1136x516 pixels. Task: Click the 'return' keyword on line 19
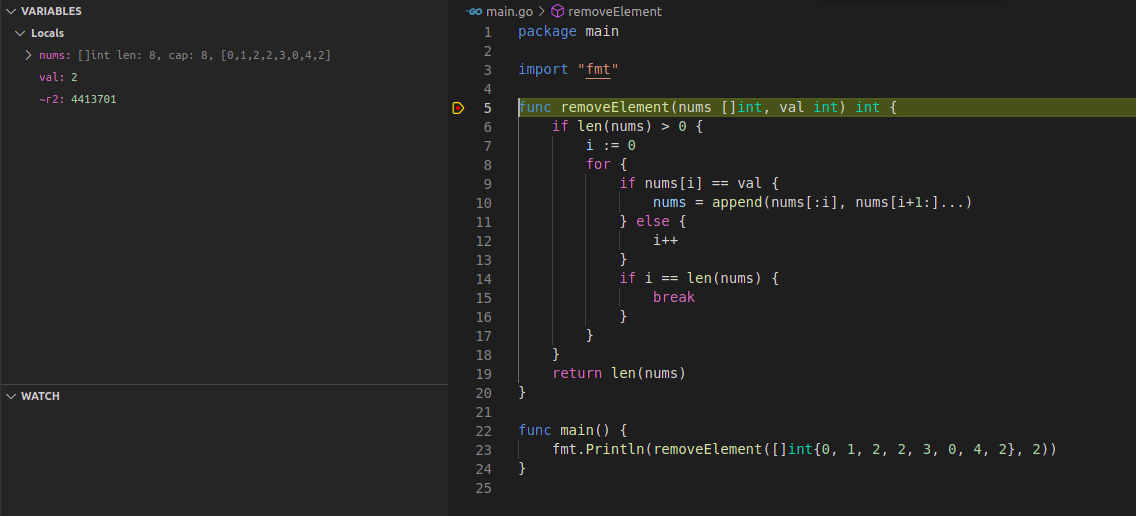[577, 374]
